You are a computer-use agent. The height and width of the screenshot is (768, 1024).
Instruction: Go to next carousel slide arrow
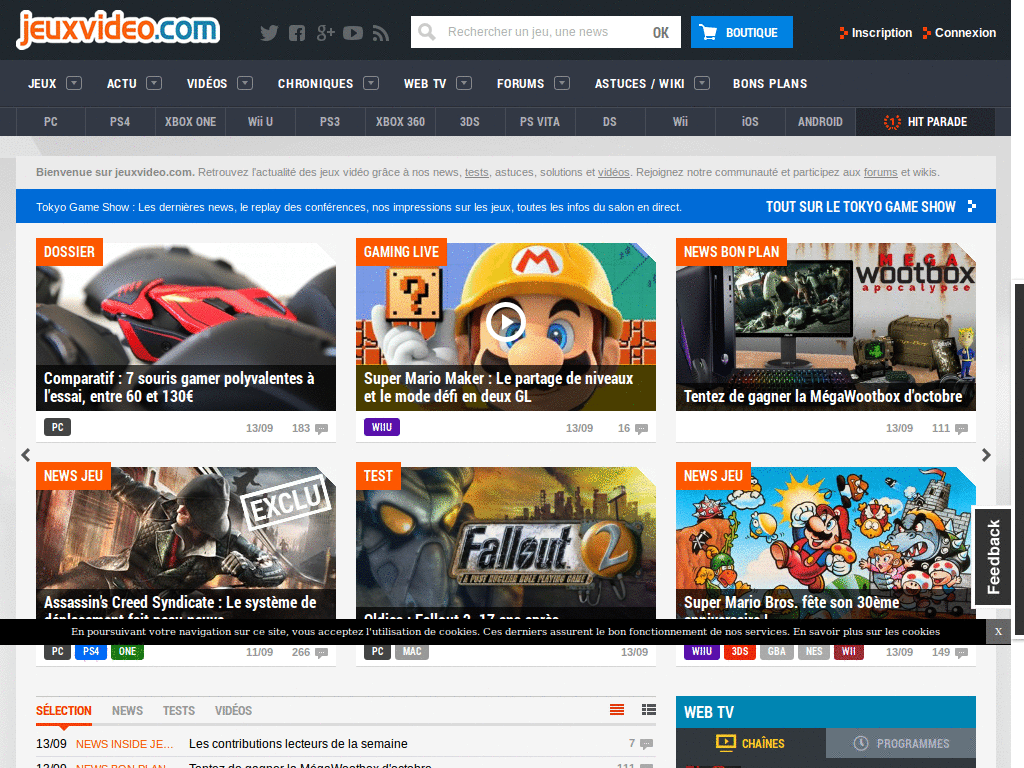tap(986, 455)
